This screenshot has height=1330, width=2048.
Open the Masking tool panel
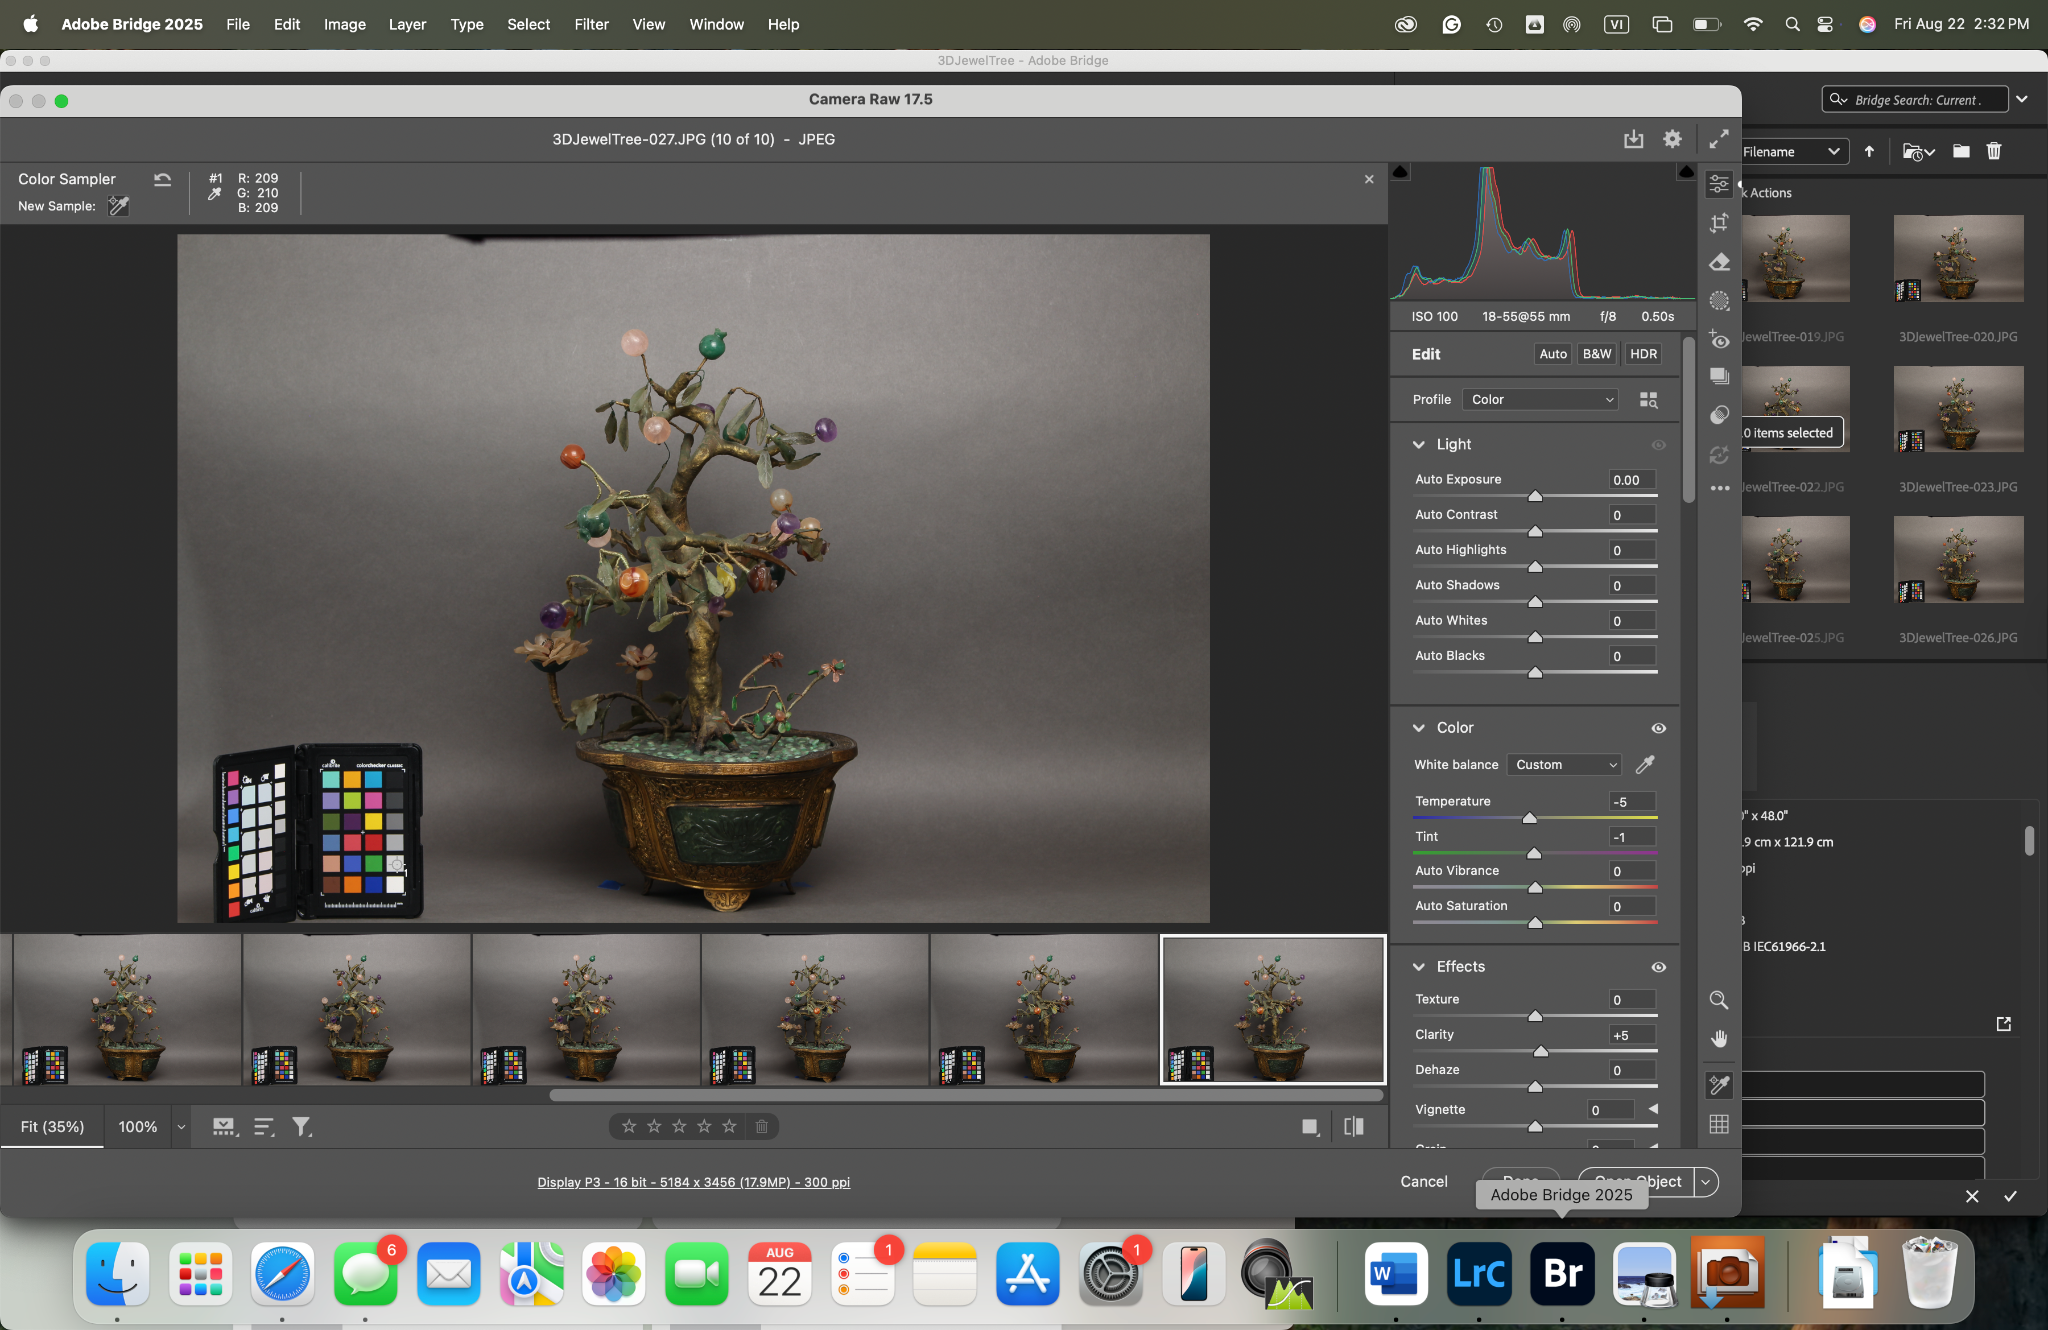tap(1719, 301)
